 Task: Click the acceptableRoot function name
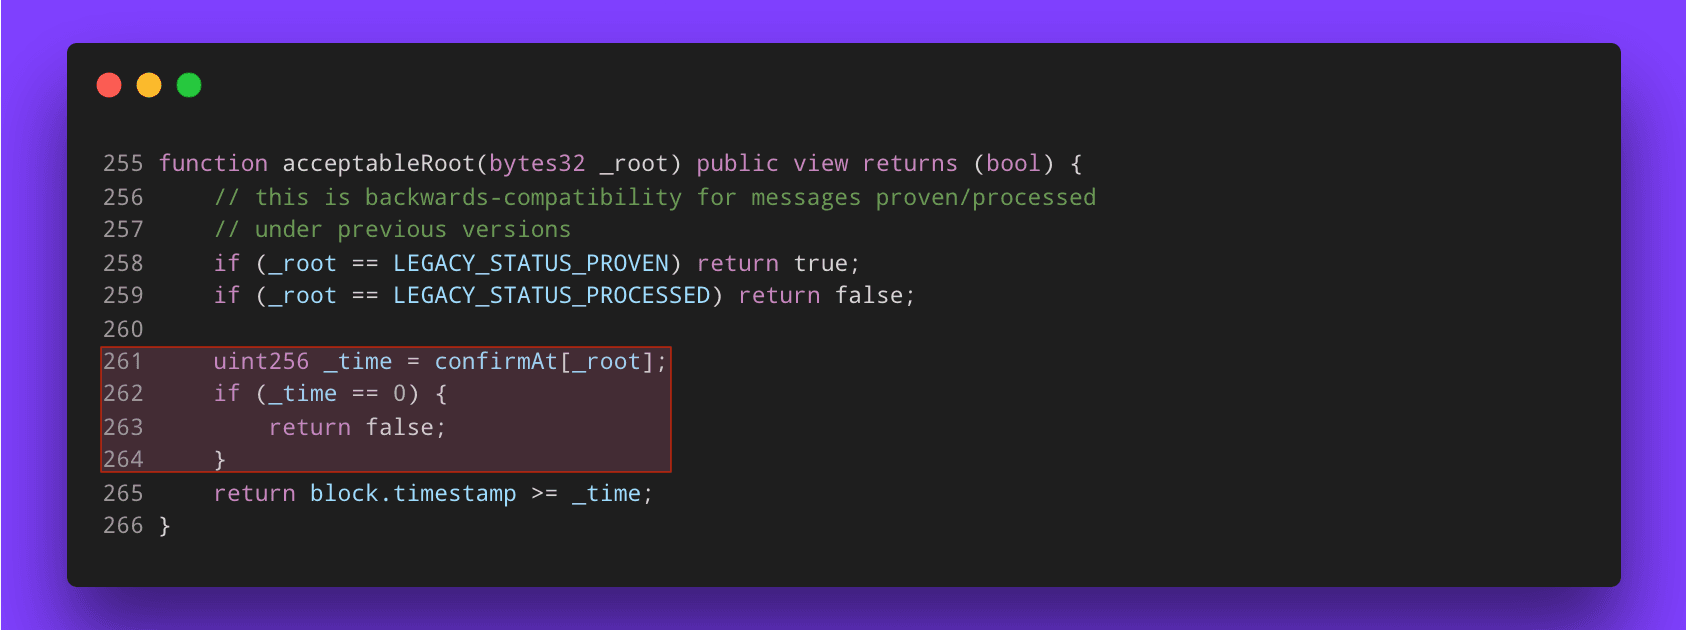[379, 163]
